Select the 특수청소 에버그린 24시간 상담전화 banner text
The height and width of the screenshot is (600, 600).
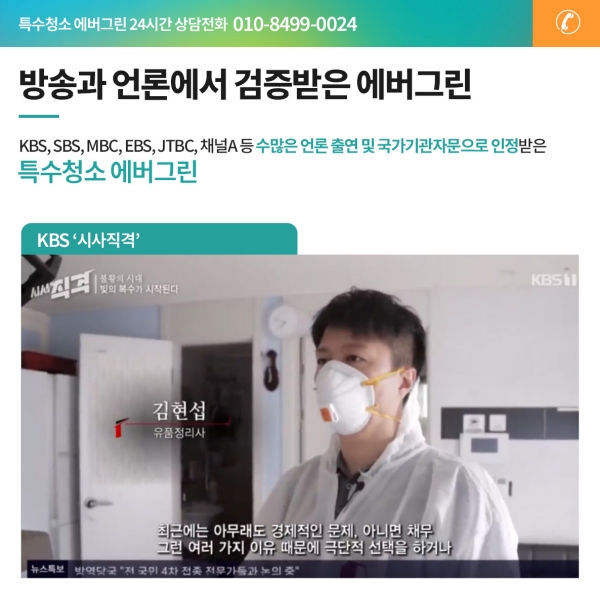[123, 24]
